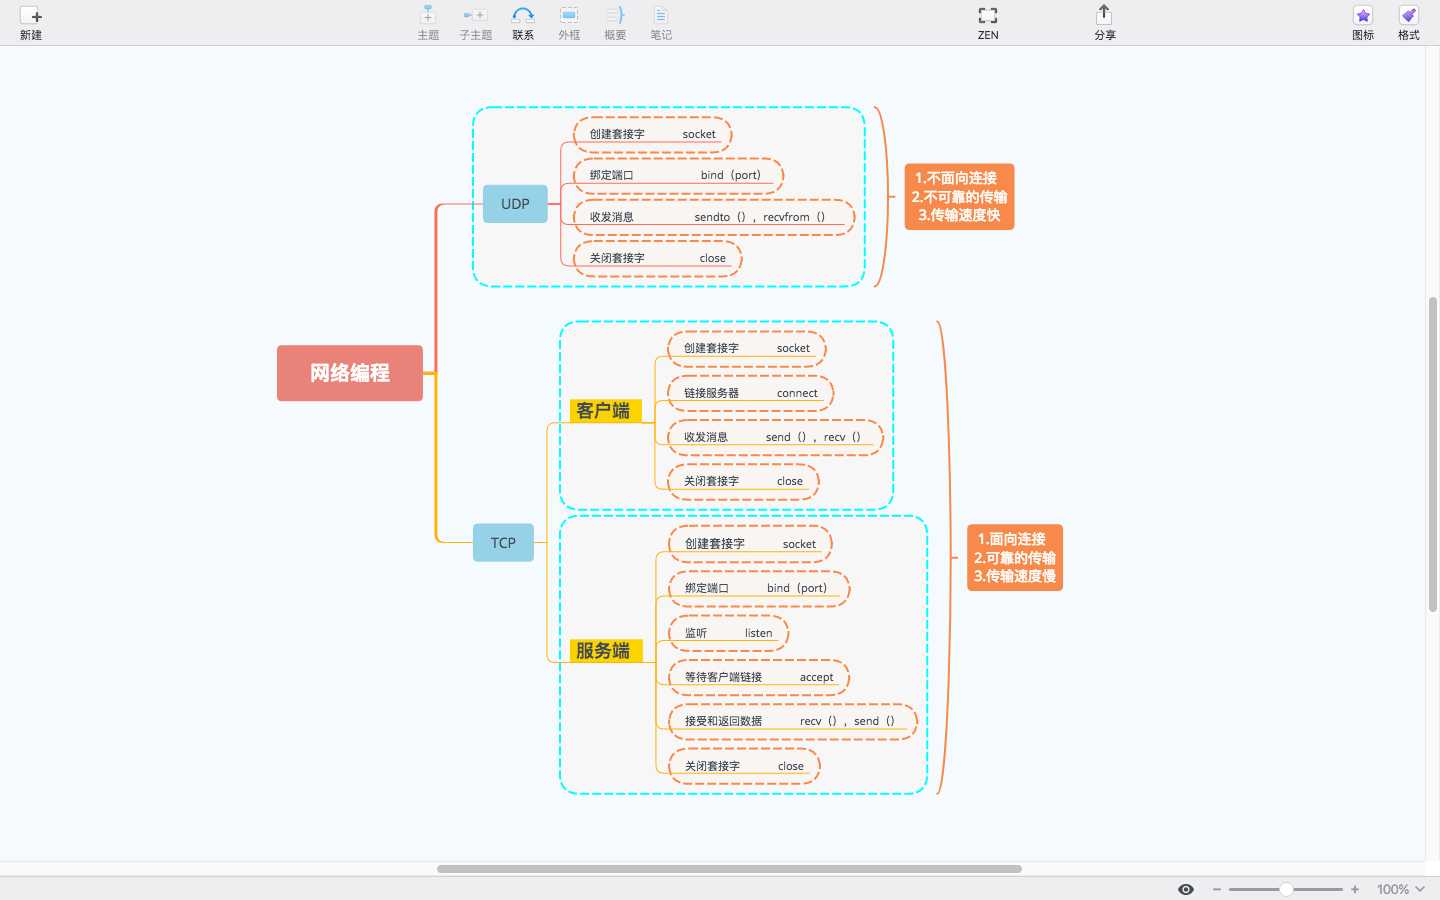Click the 接受和返回数据 recv() send() node

coord(793,721)
